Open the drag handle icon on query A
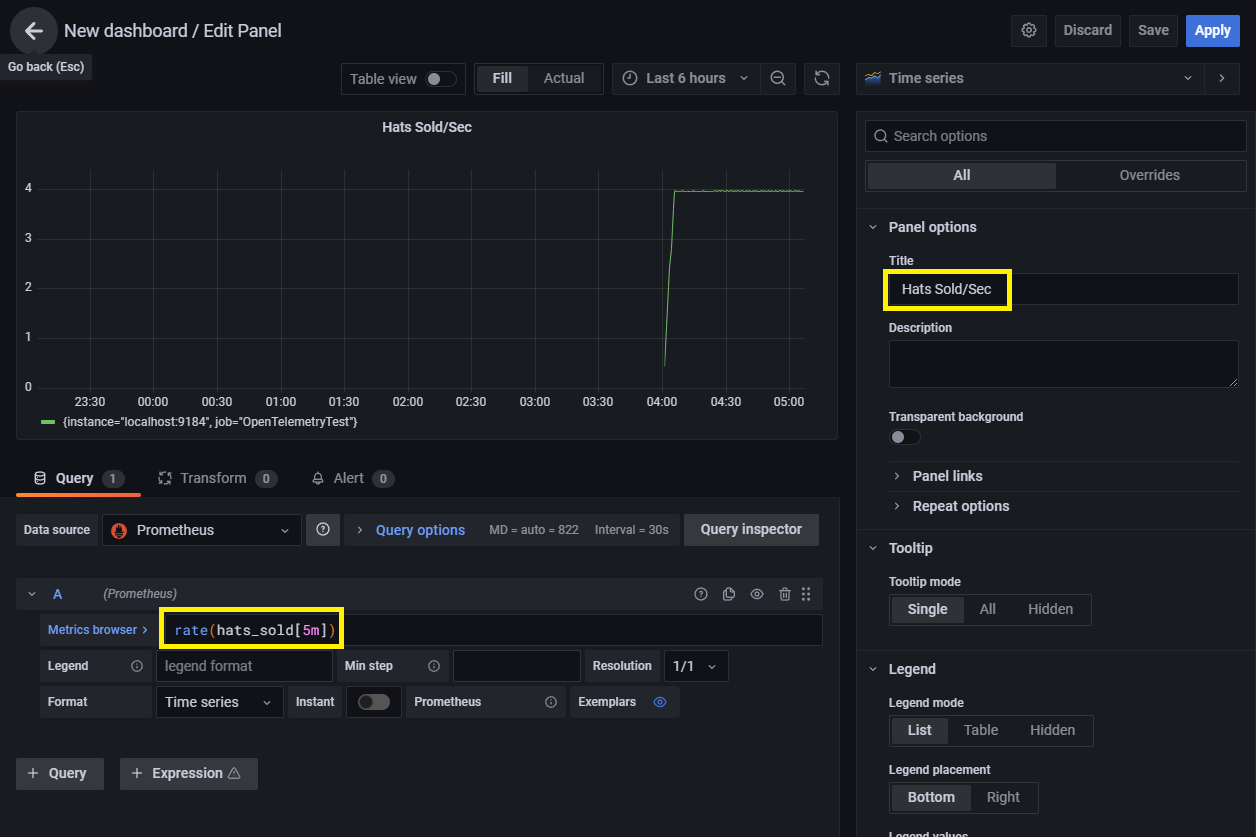The height and width of the screenshot is (837, 1256). pos(806,593)
